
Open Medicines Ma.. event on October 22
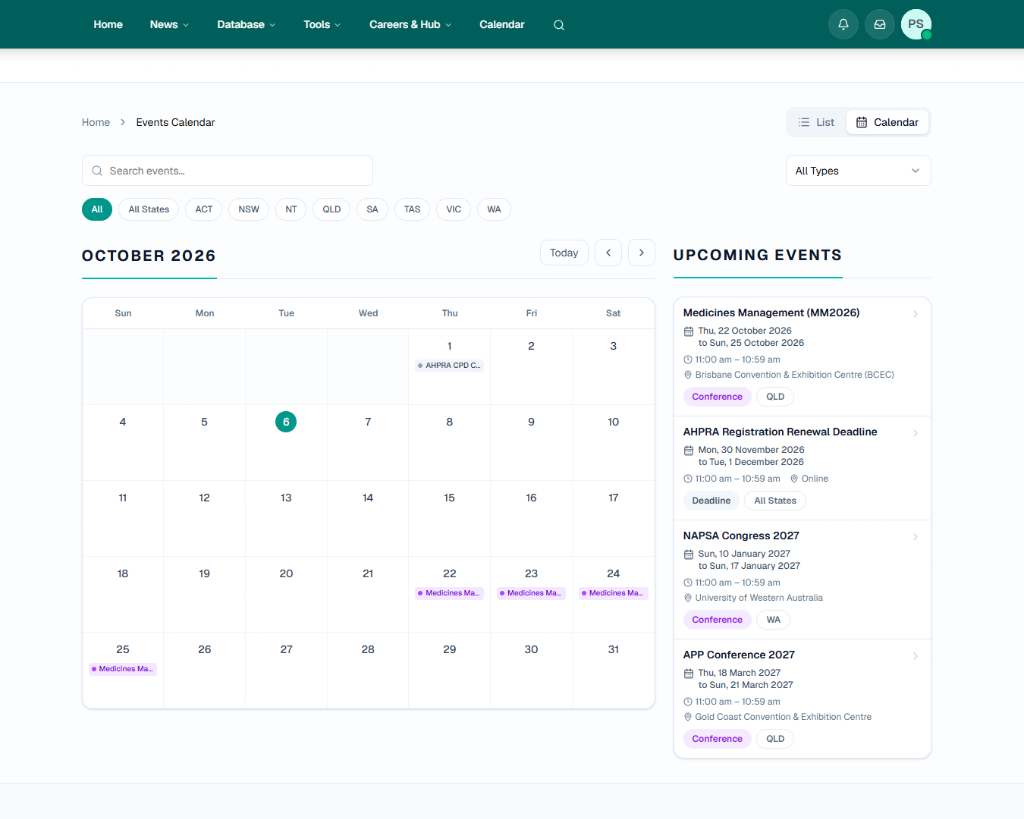pos(449,593)
